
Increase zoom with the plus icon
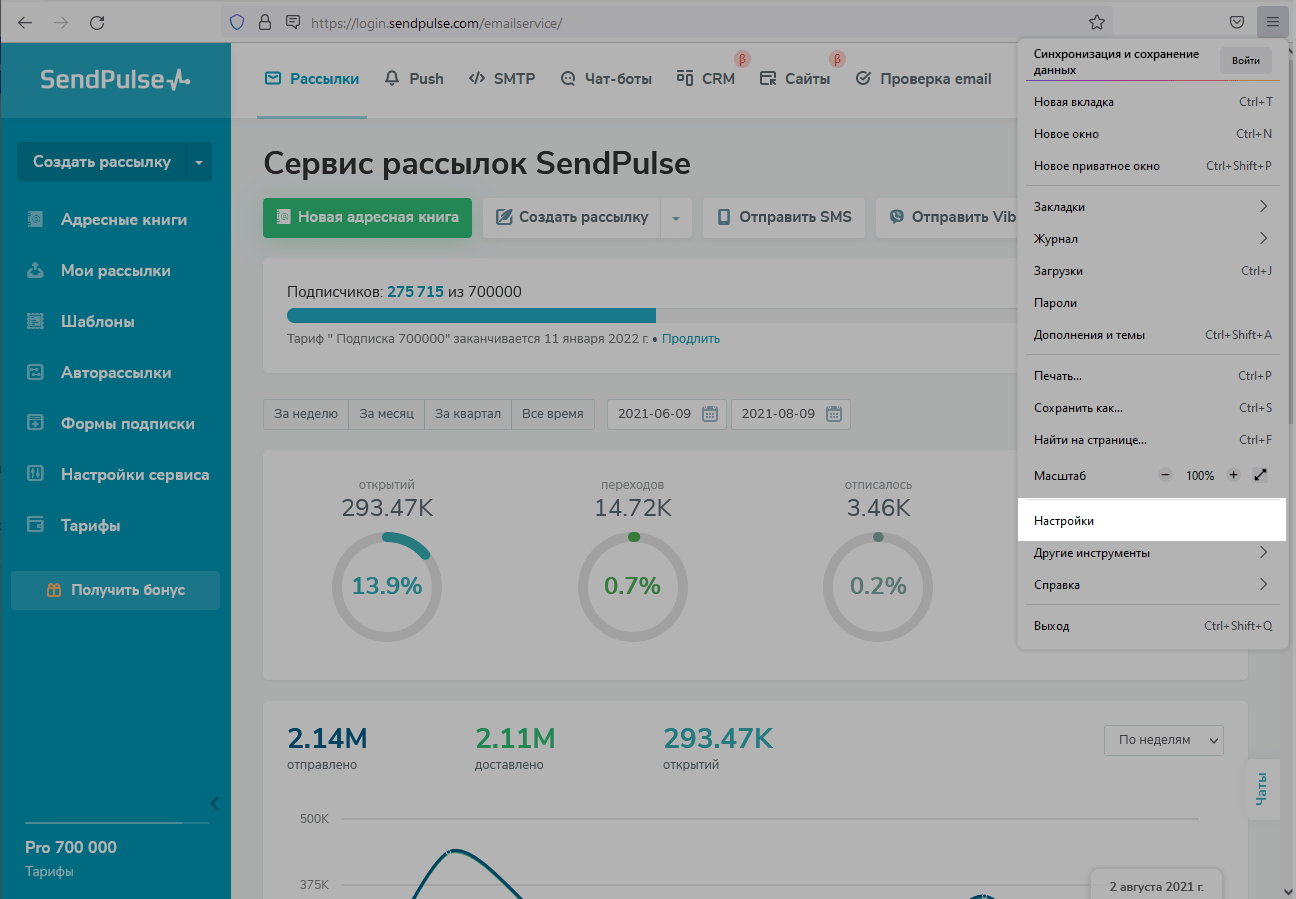click(x=1233, y=475)
